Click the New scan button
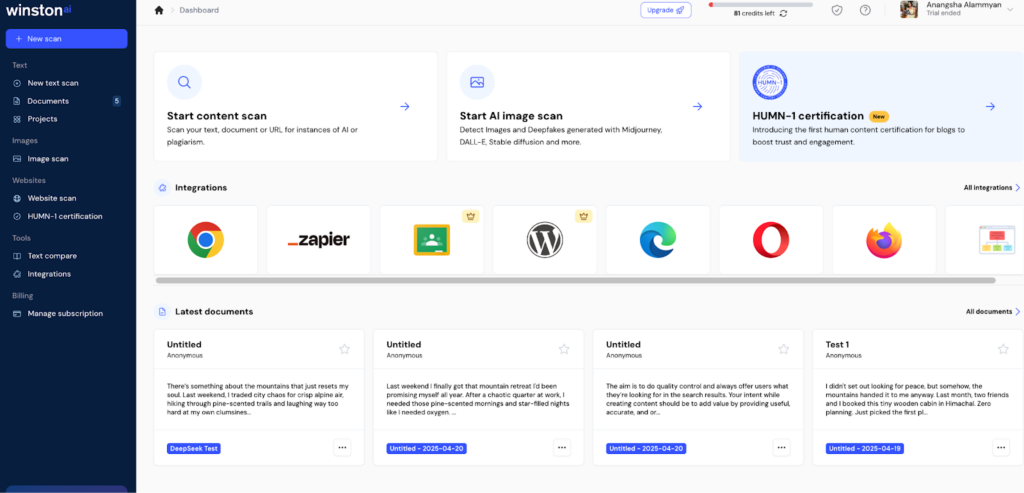Viewport: 1024px width, 493px height. click(67, 39)
